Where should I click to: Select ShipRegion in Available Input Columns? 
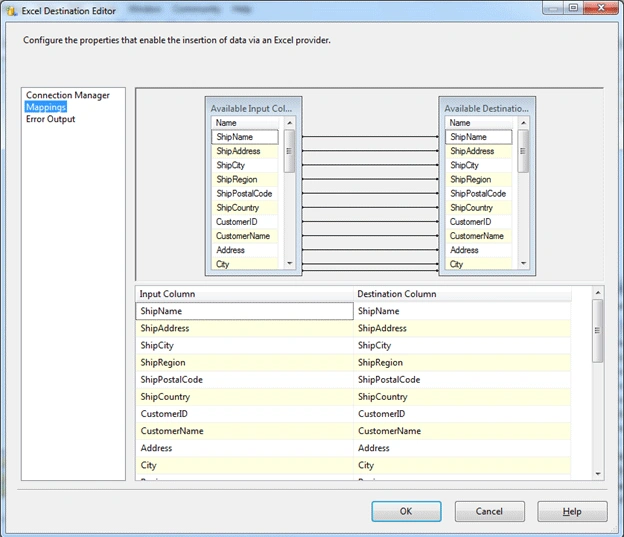245,180
